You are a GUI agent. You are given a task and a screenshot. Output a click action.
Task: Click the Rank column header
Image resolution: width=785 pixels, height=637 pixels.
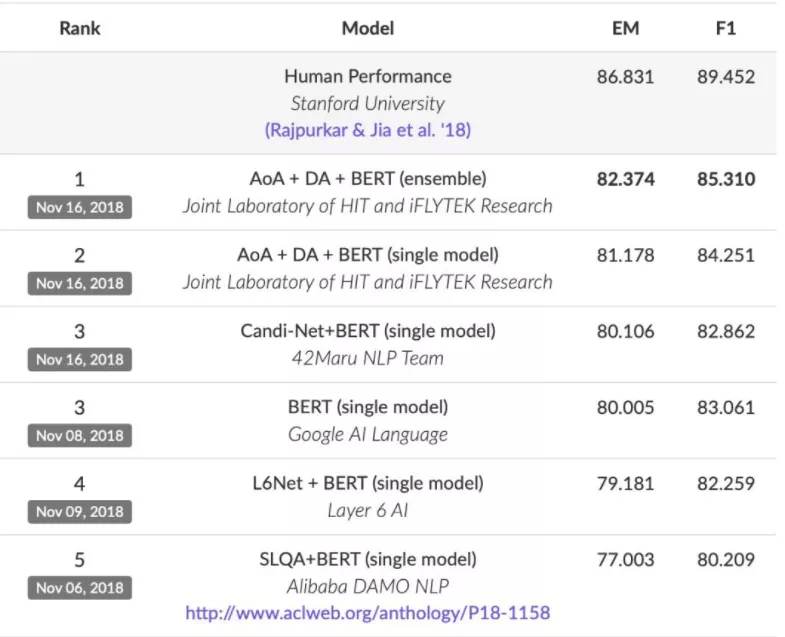[x=80, y=28]
